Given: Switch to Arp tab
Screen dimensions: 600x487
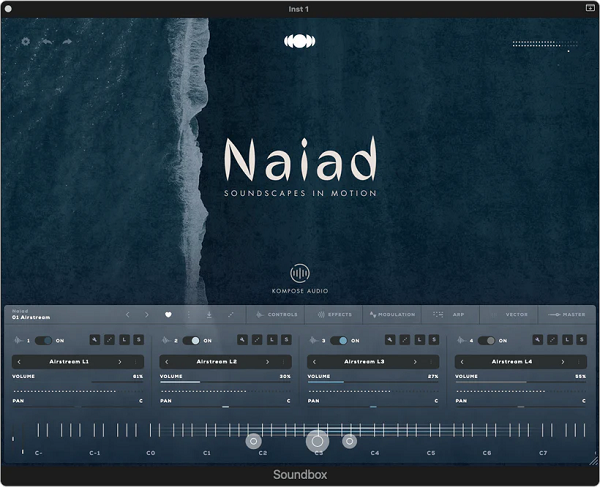Looking at the screenshot, I should 450,314.
